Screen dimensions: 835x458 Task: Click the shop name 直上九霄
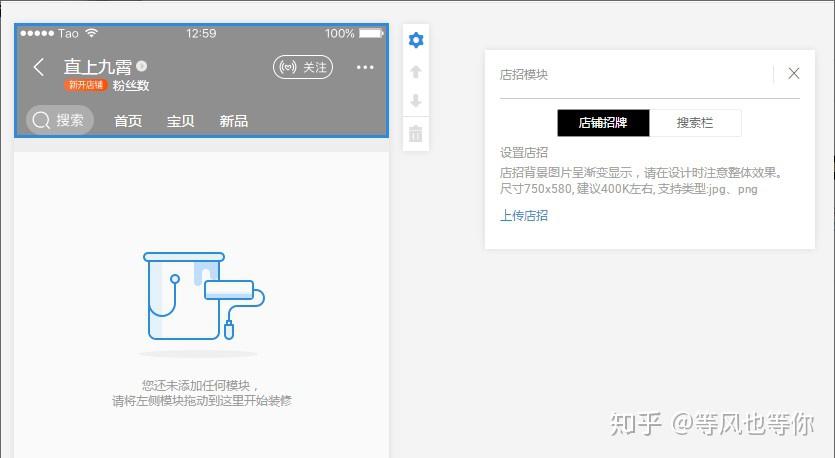[97, 67]
